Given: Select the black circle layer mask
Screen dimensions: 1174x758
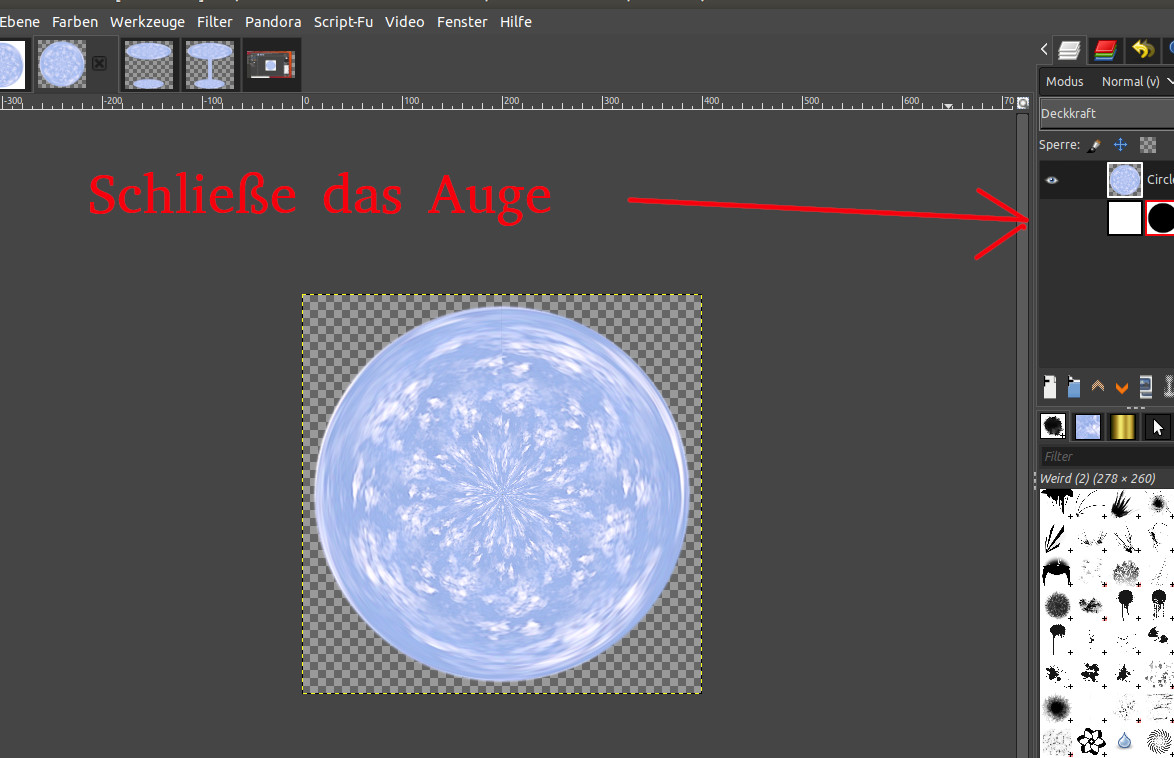Looking at the screenshot, I should (x=1160, y=218).
